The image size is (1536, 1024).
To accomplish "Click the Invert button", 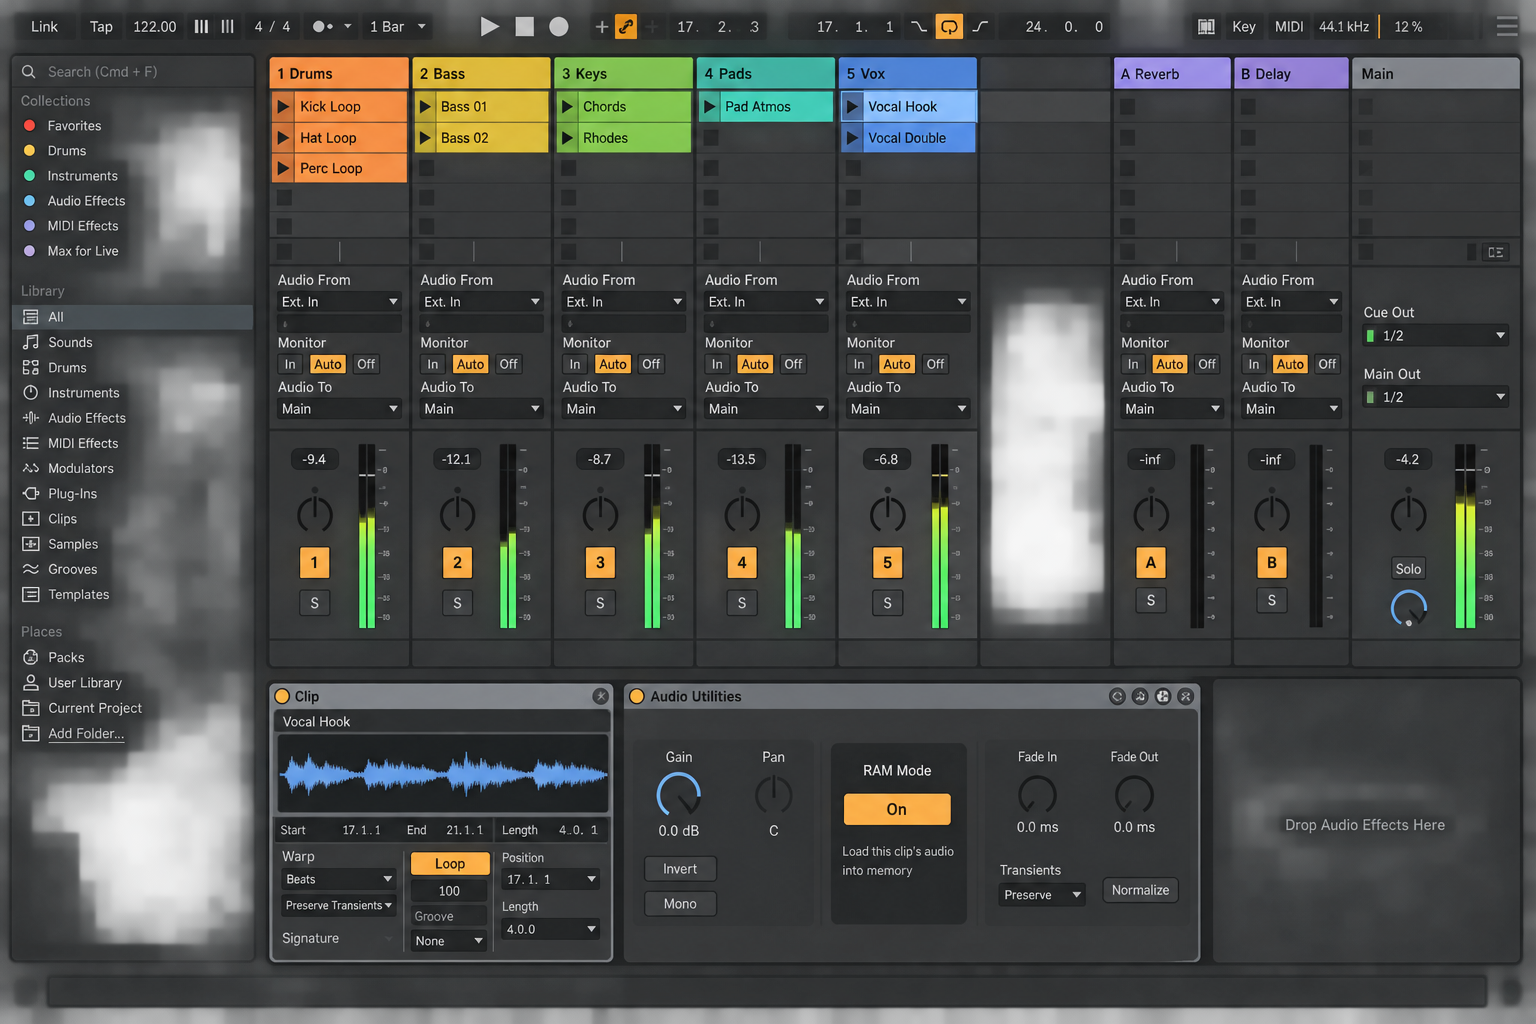I will [x=680, y=869].
